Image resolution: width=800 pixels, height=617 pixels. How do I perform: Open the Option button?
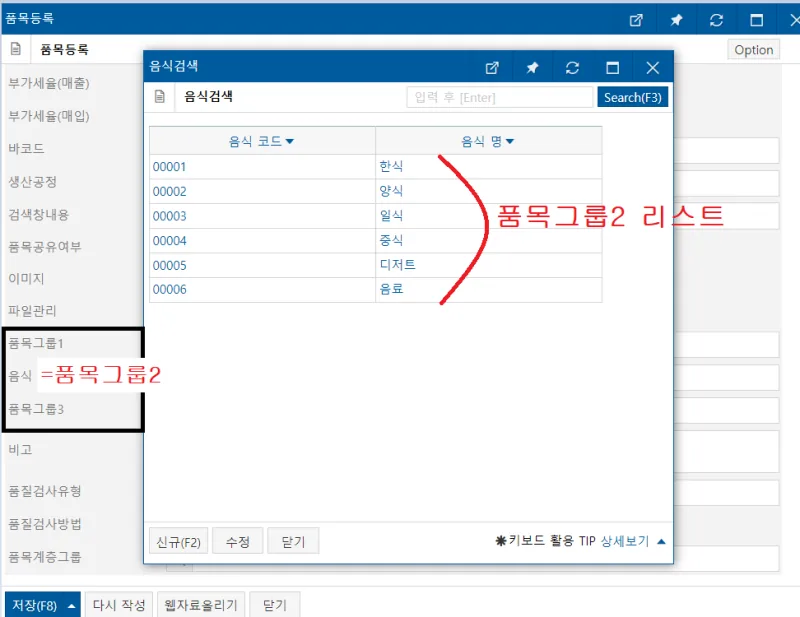click(x=754, y=50)
